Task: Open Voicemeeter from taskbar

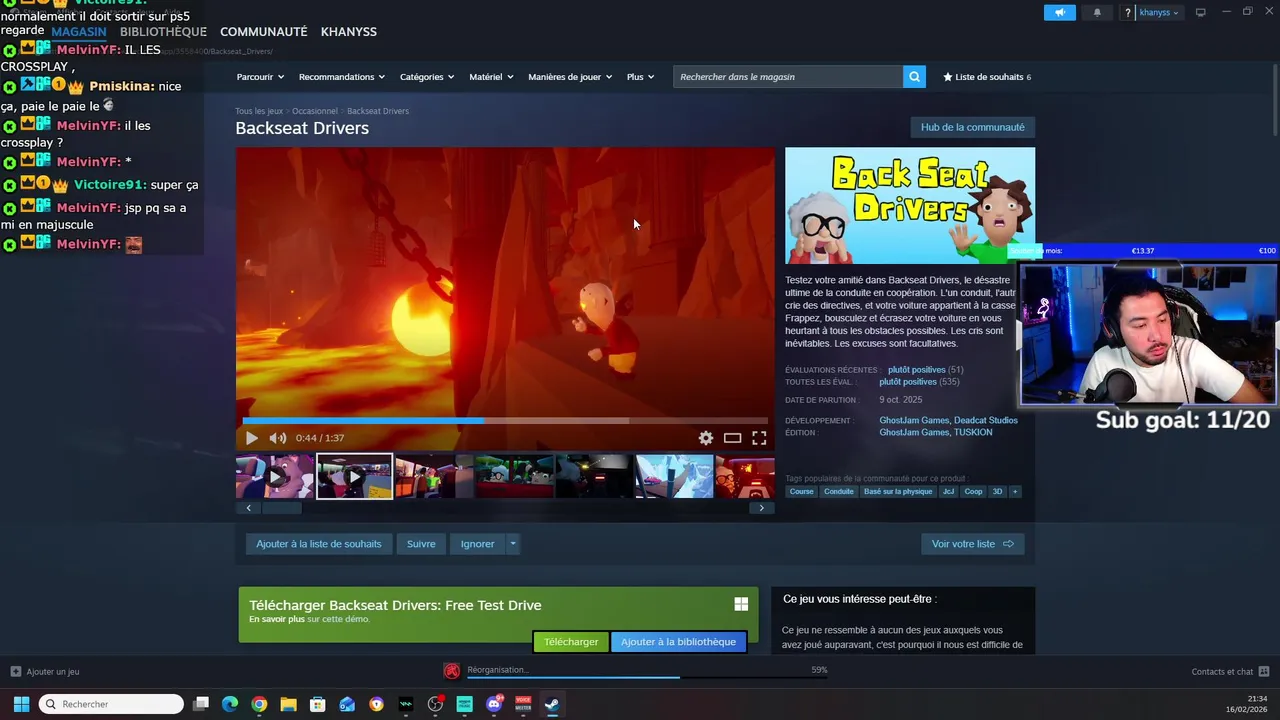Action: [x=523, y=704]
